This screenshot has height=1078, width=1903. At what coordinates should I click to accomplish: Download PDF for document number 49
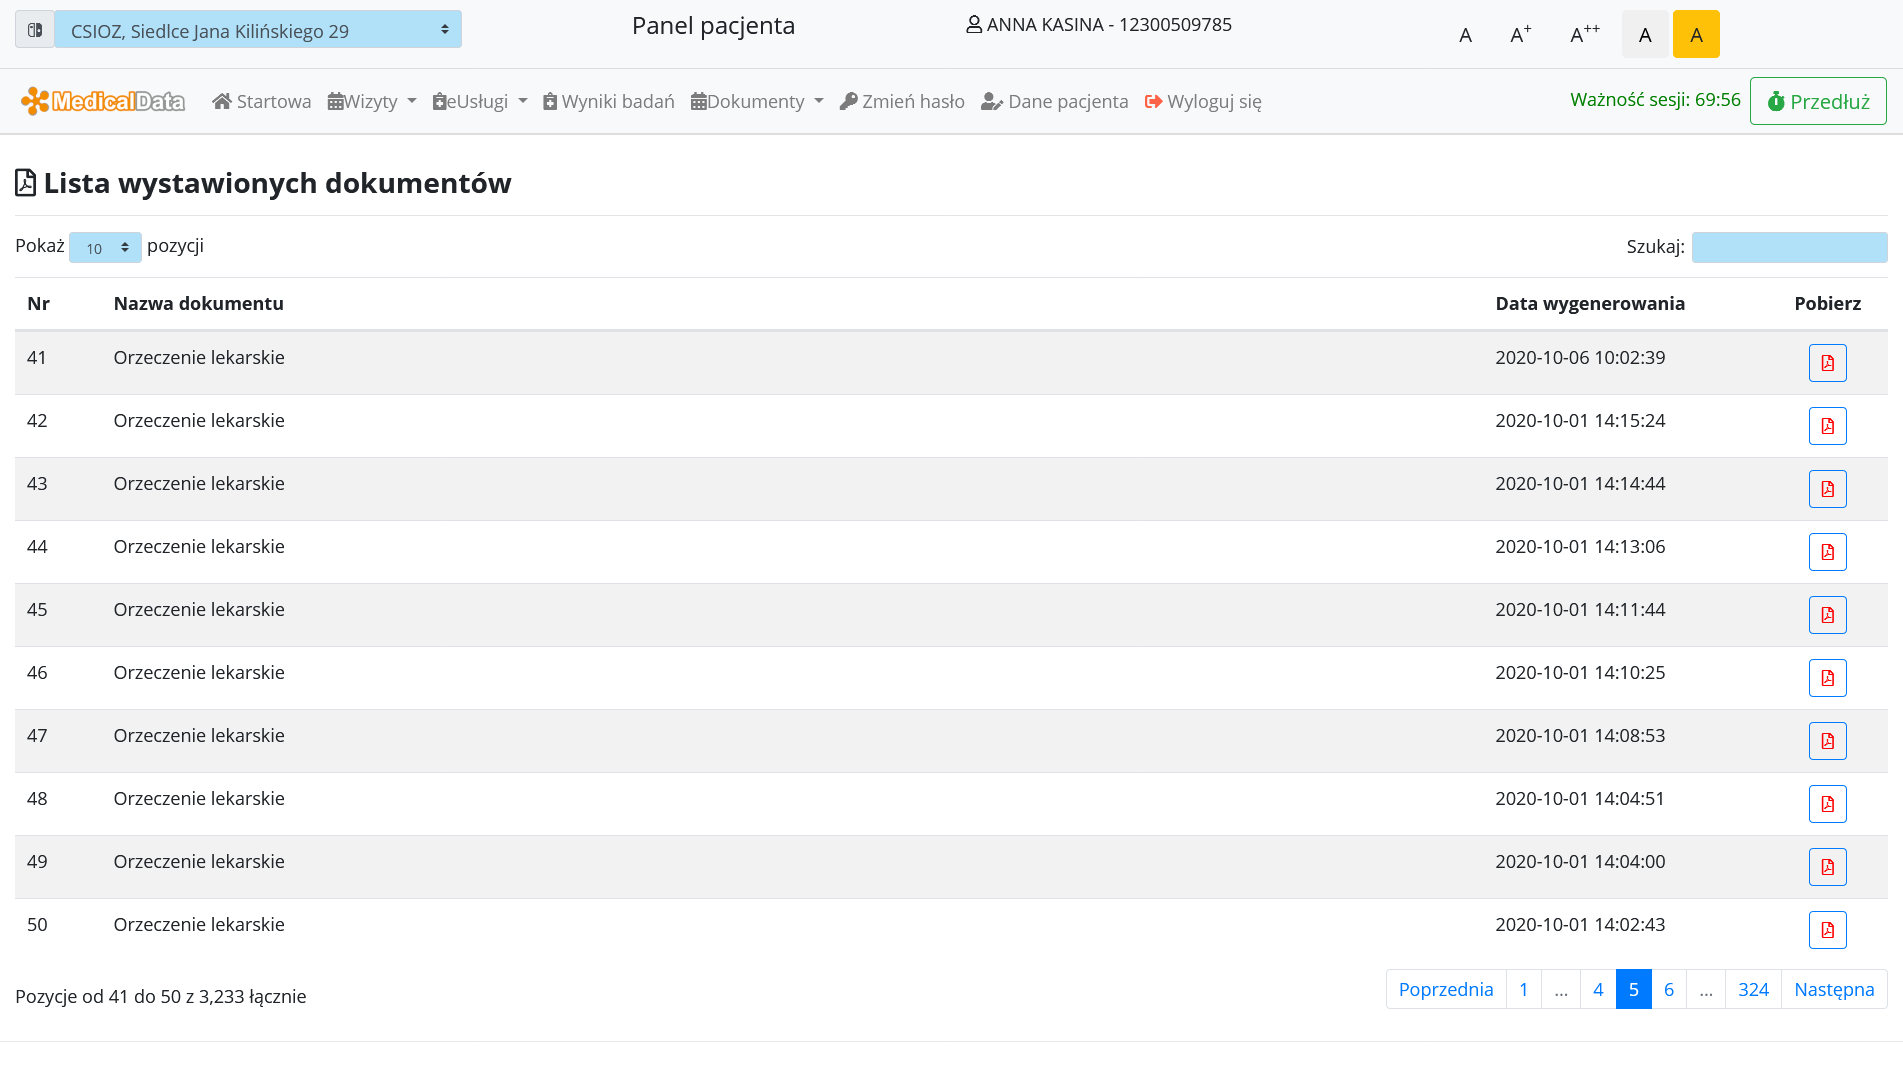(x=1827, y=867)
